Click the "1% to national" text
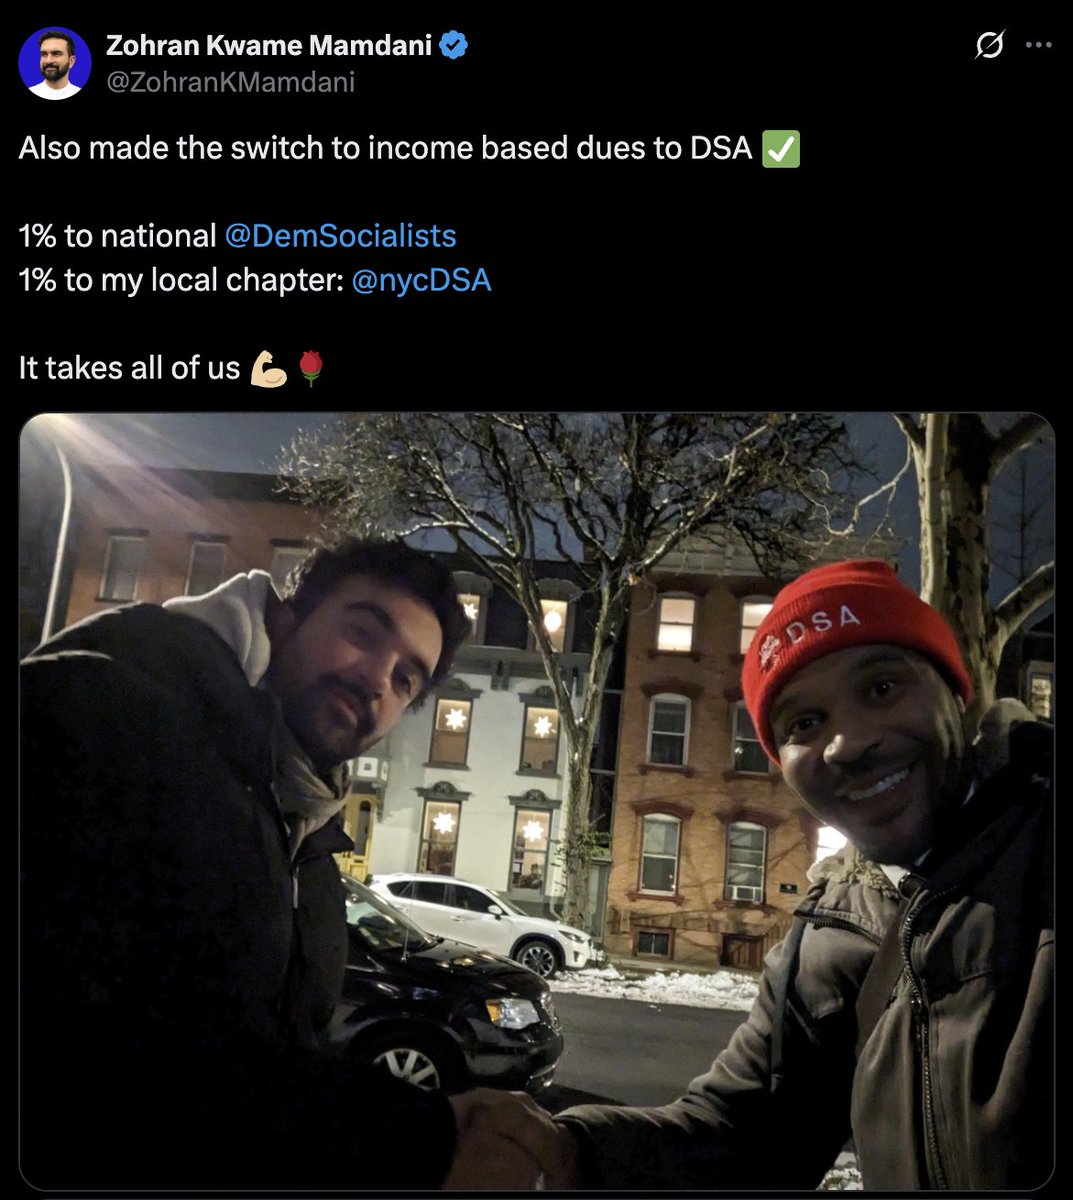The image size is (1073, 1200). (118, 236)
